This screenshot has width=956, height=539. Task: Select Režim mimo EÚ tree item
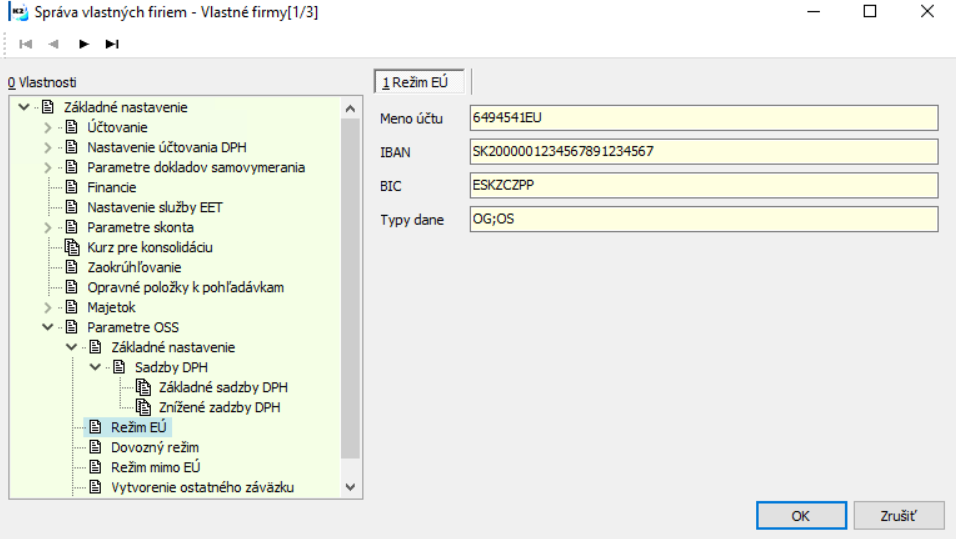[x=155, y=468]
